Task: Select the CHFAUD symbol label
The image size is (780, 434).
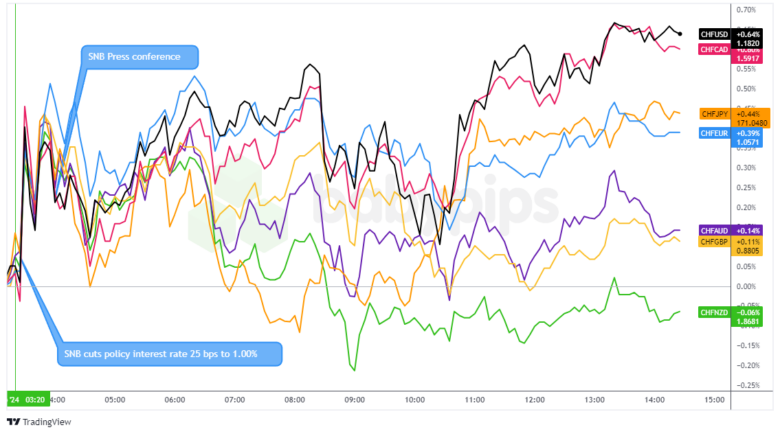Action: (x=715, y=231)
